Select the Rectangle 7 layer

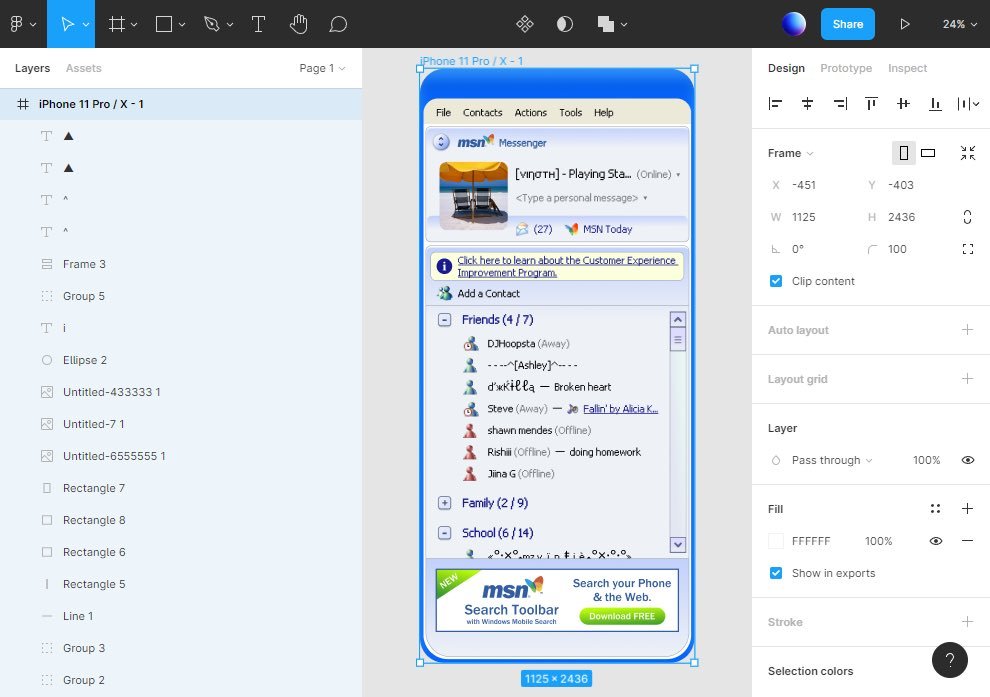click(93, 488)
